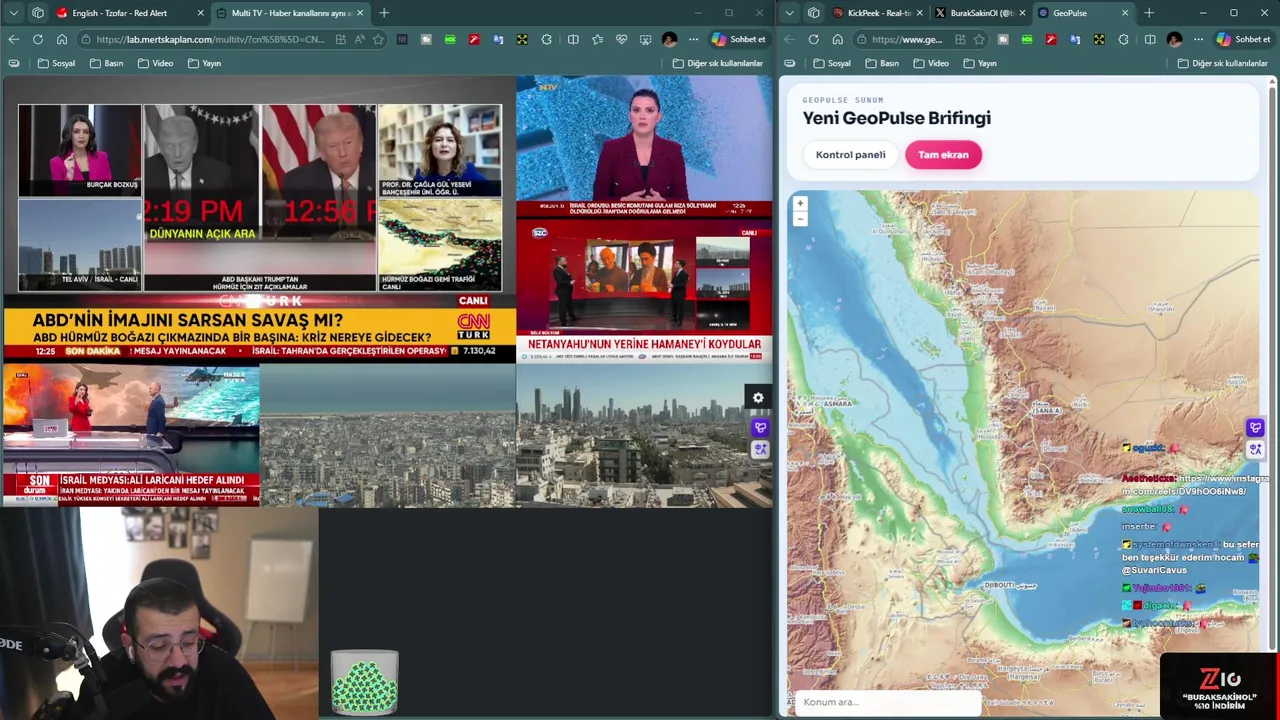Viewport: 1280px width, 720px height.
Task: Open Sosyal bookmarks folder in left browser
Action: (x=56, y=63)
